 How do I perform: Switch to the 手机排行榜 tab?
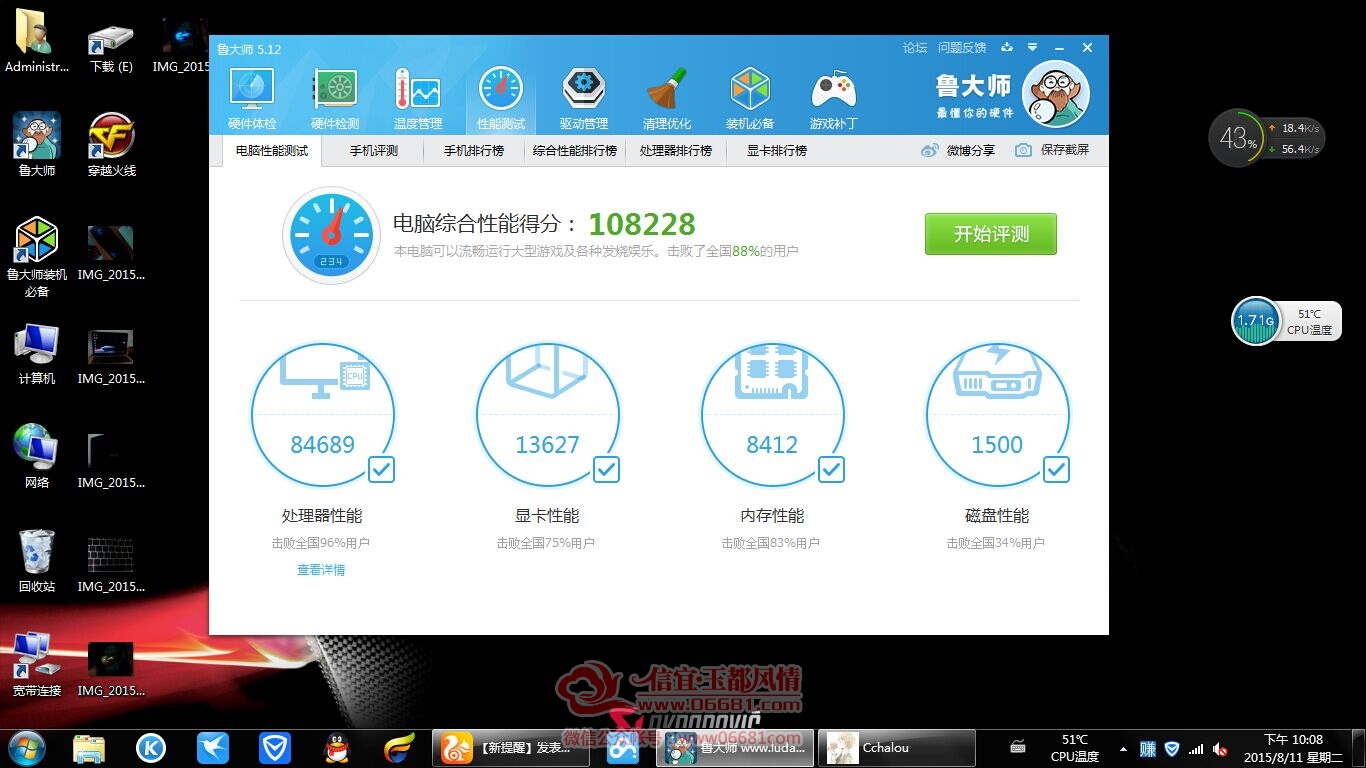(474, 151)
